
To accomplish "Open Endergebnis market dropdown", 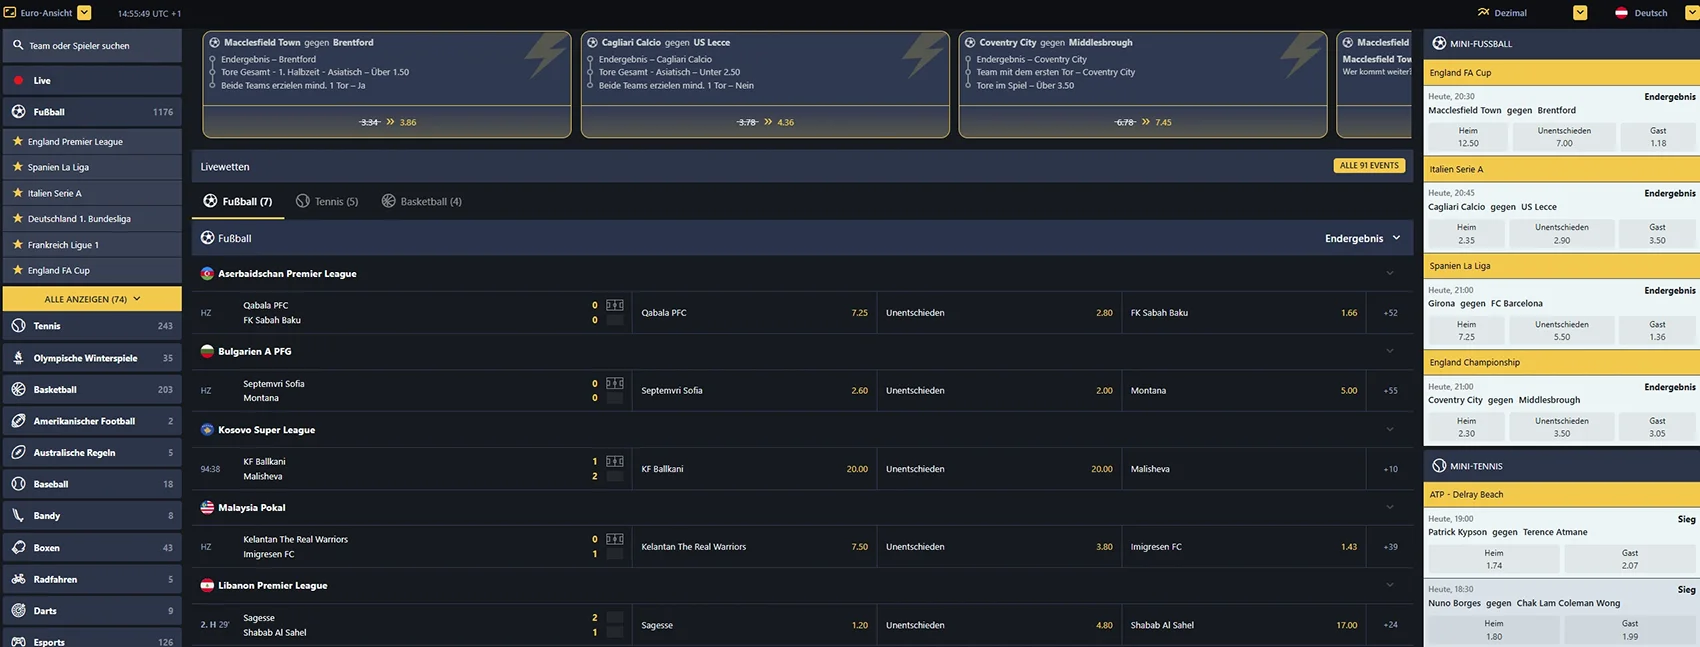I will click(x=1362, y=238).
